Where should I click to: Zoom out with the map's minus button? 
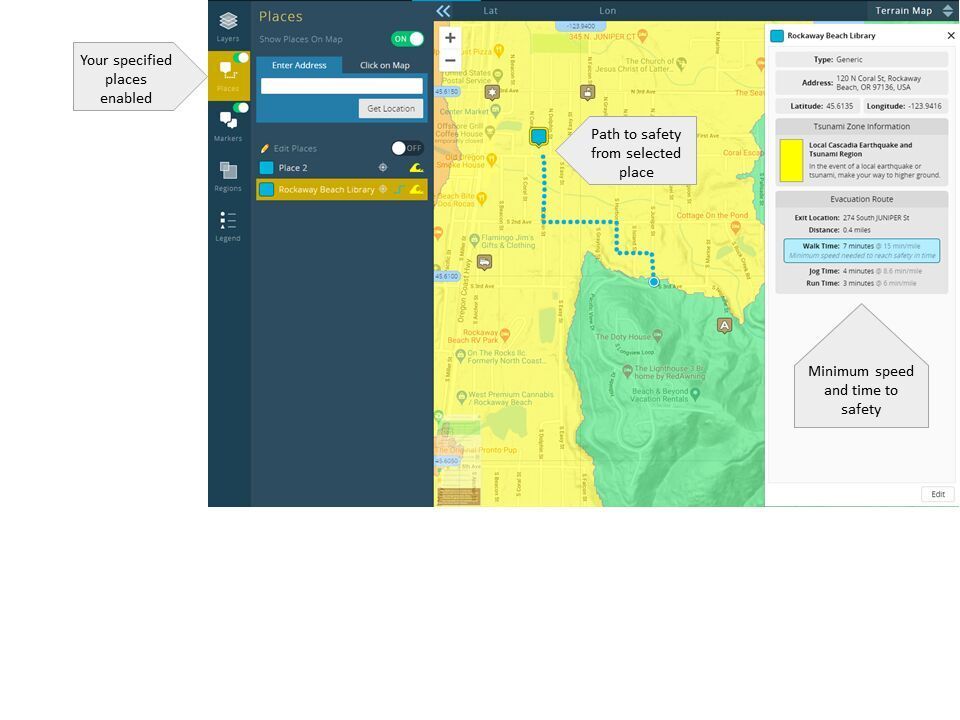(x=450, y=61)
